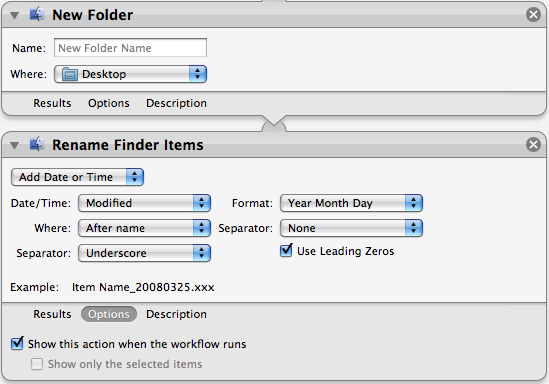Show Options tab of the New Folder action
The height and width of the screenshot is (384, 549).
click(109, 103)
